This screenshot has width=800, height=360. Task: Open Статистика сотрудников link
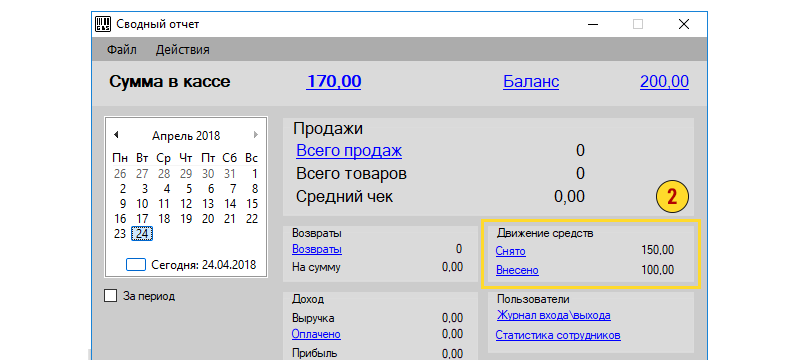point(558,336)
